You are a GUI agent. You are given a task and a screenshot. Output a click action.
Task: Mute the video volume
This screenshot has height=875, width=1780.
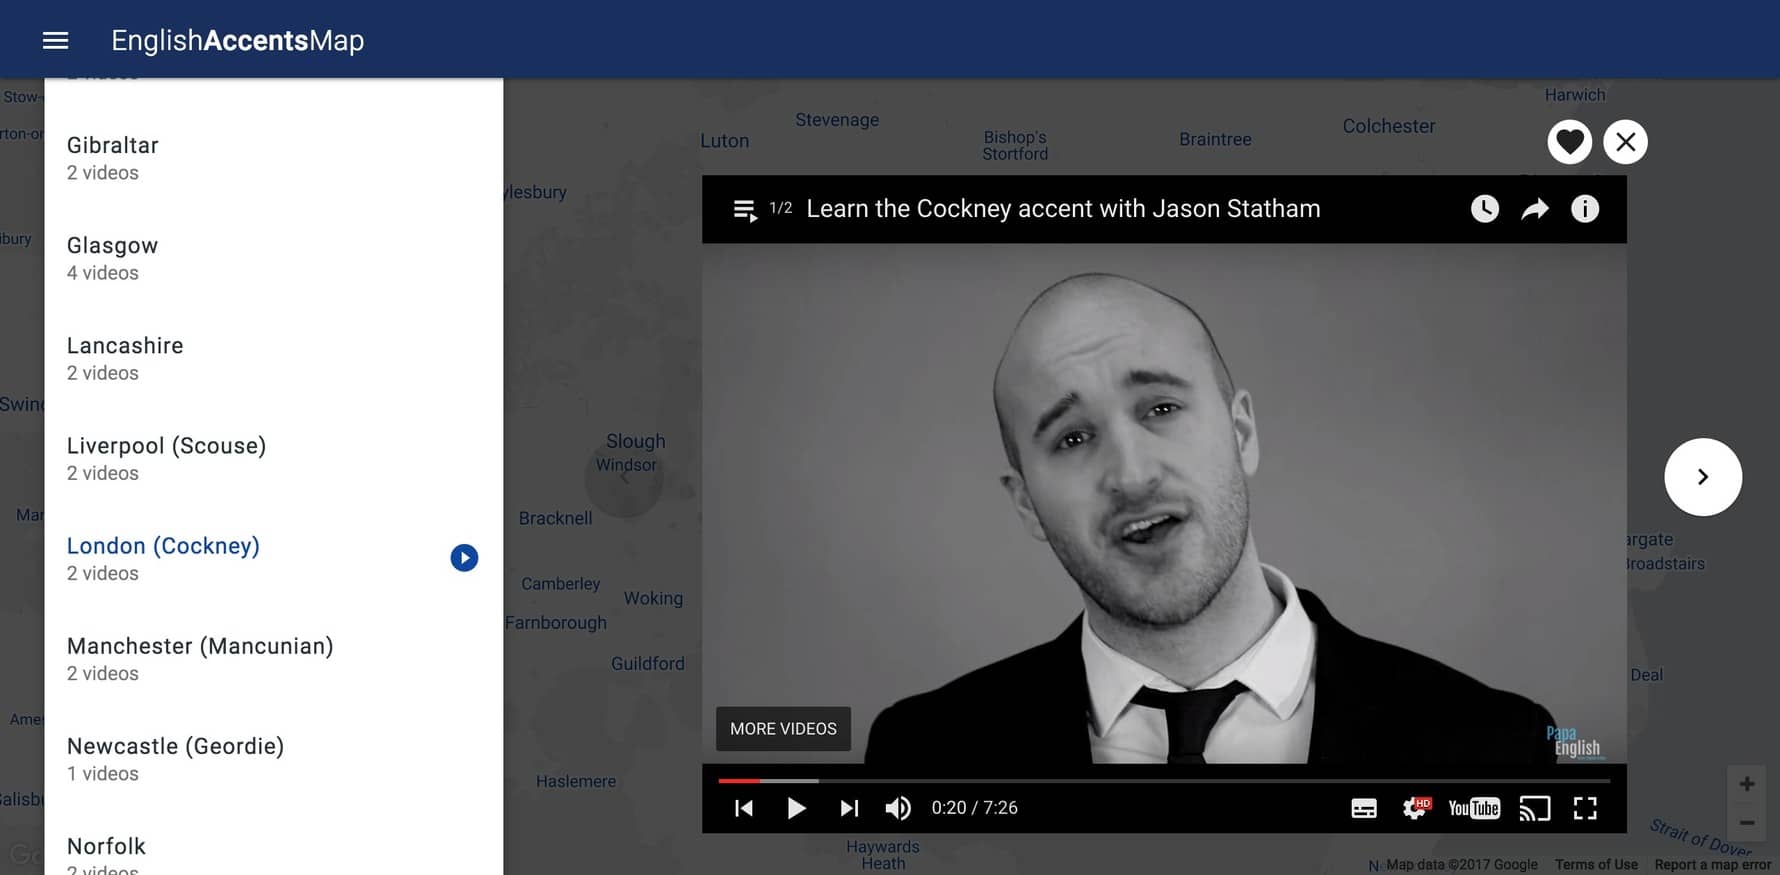tap(898, 808)
